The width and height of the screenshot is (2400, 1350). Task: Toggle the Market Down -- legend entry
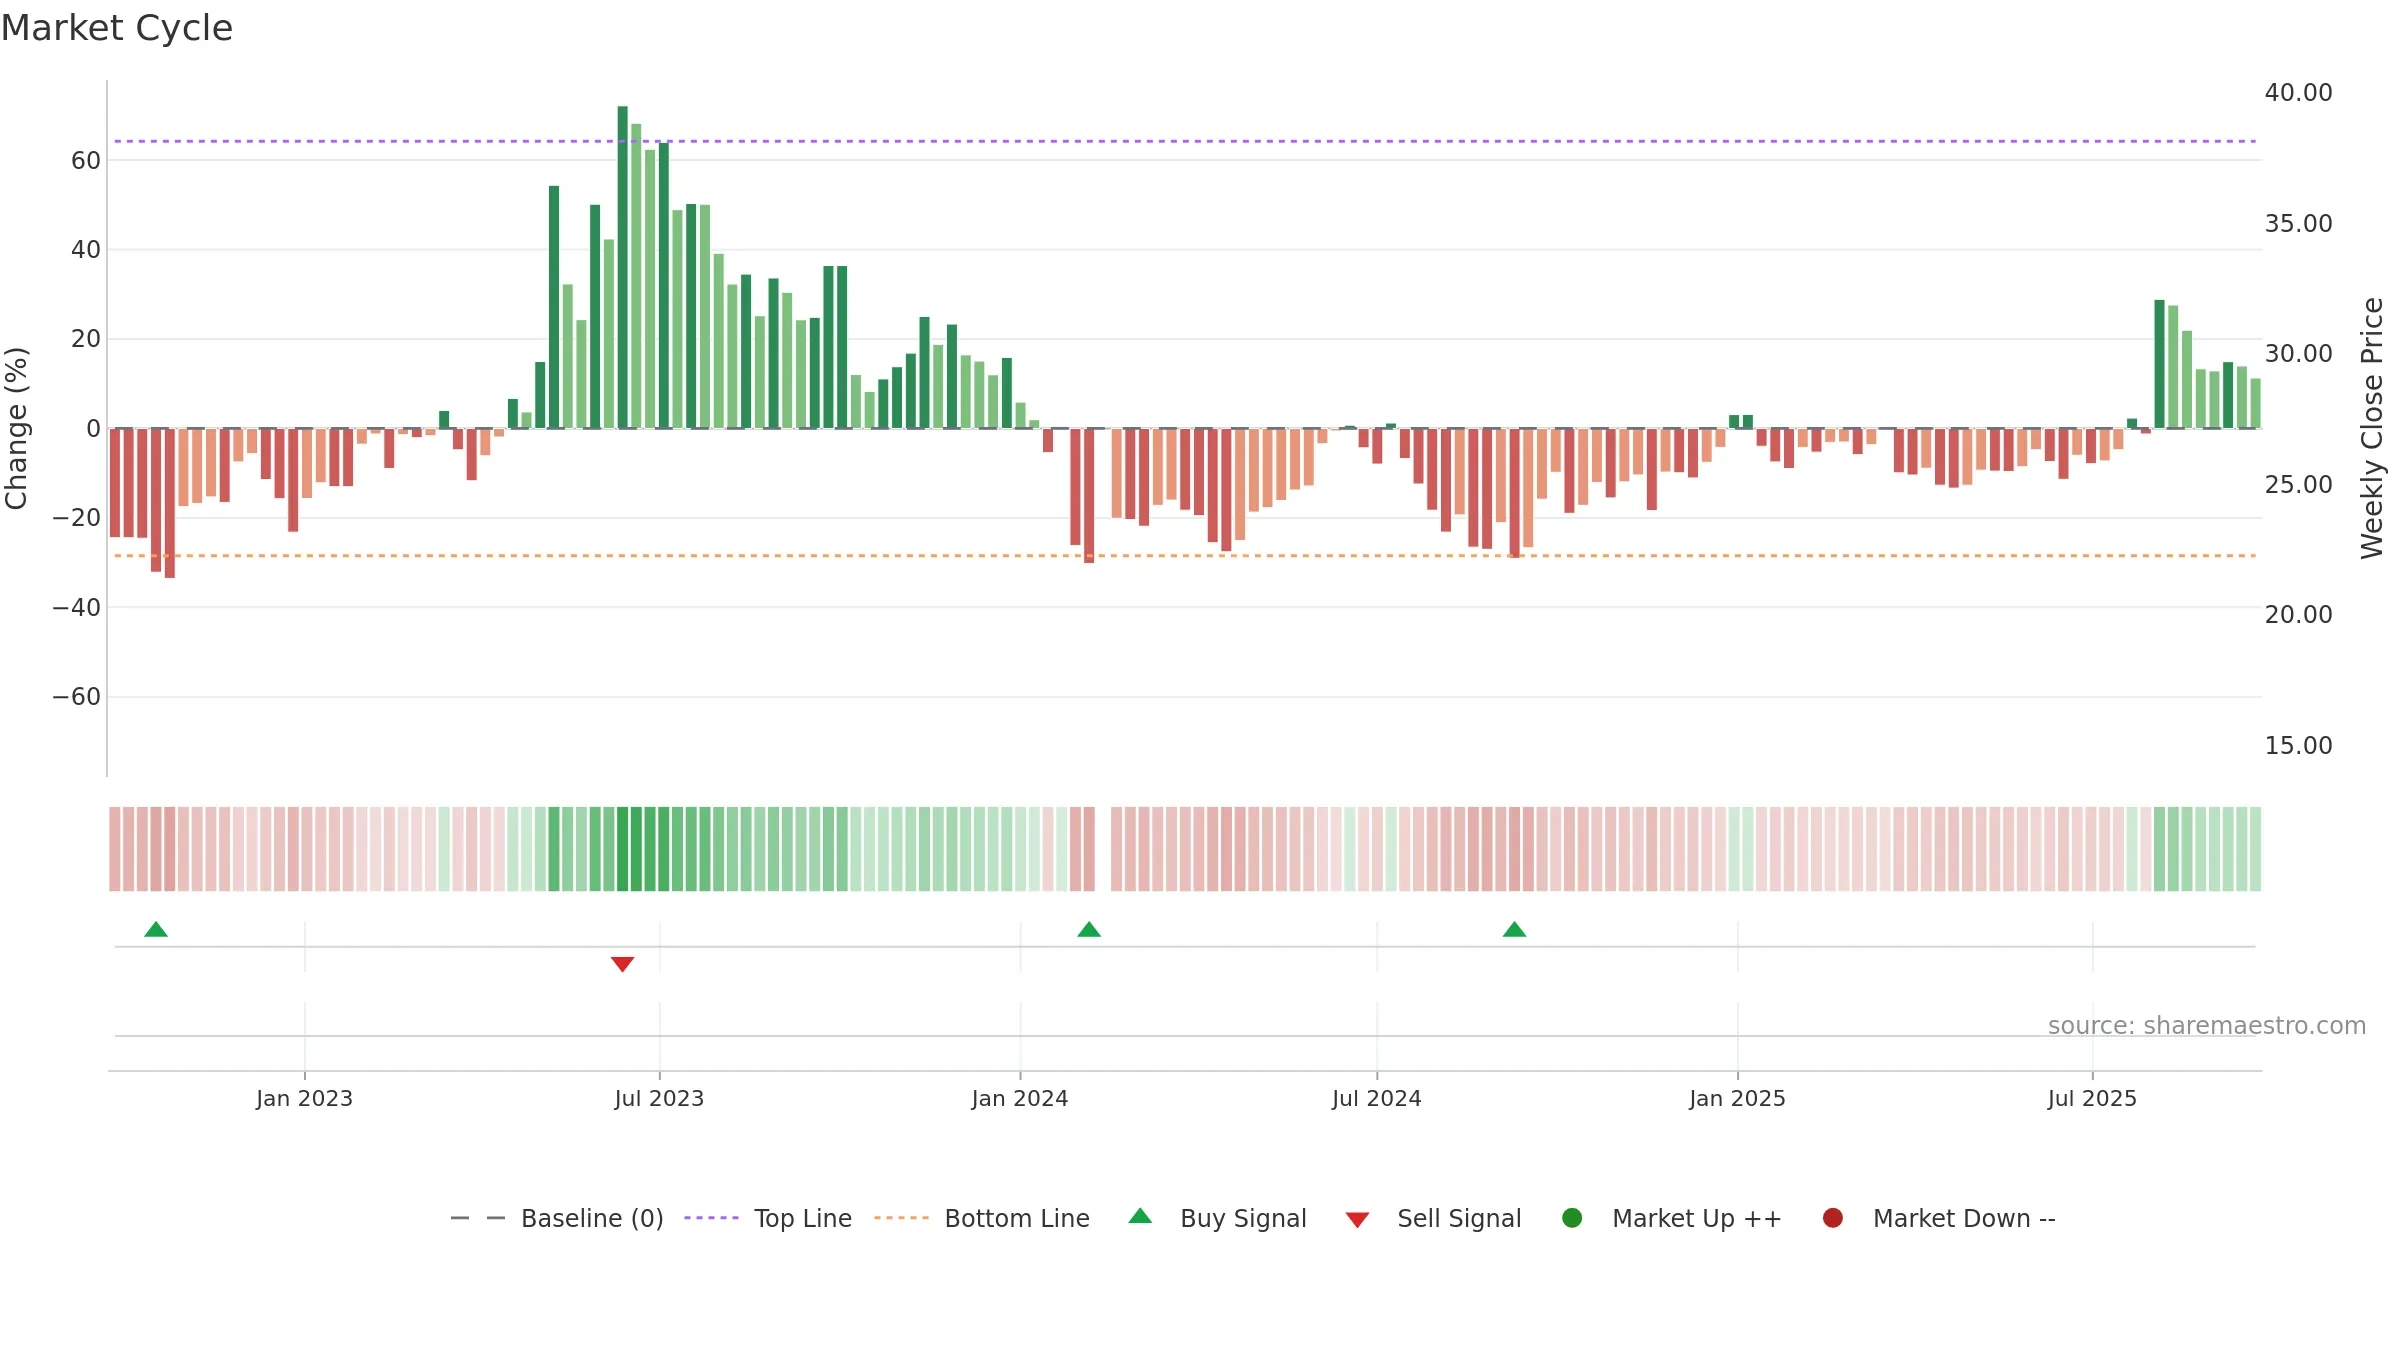pyautogui.click(x=1939, y=1218)
